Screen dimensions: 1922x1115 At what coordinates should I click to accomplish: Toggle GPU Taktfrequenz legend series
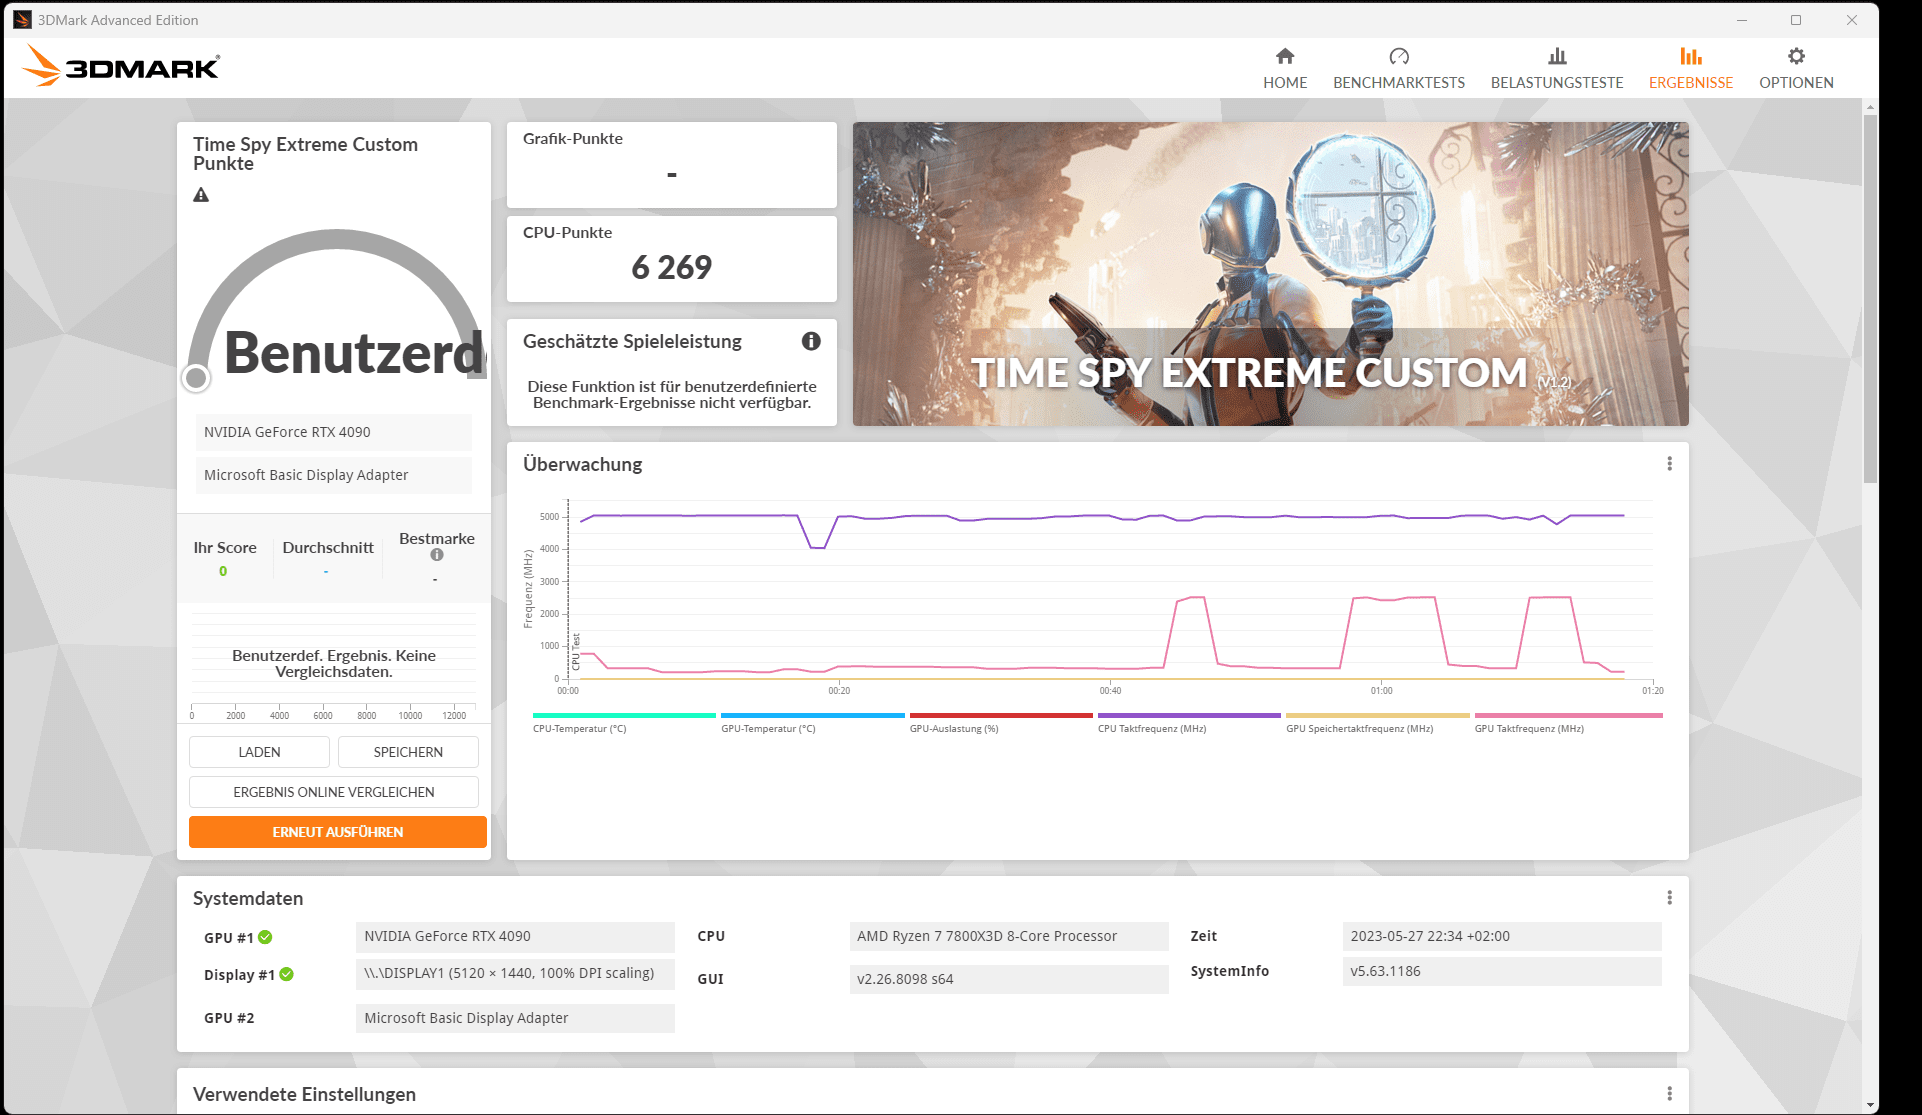coord(1528,728)
